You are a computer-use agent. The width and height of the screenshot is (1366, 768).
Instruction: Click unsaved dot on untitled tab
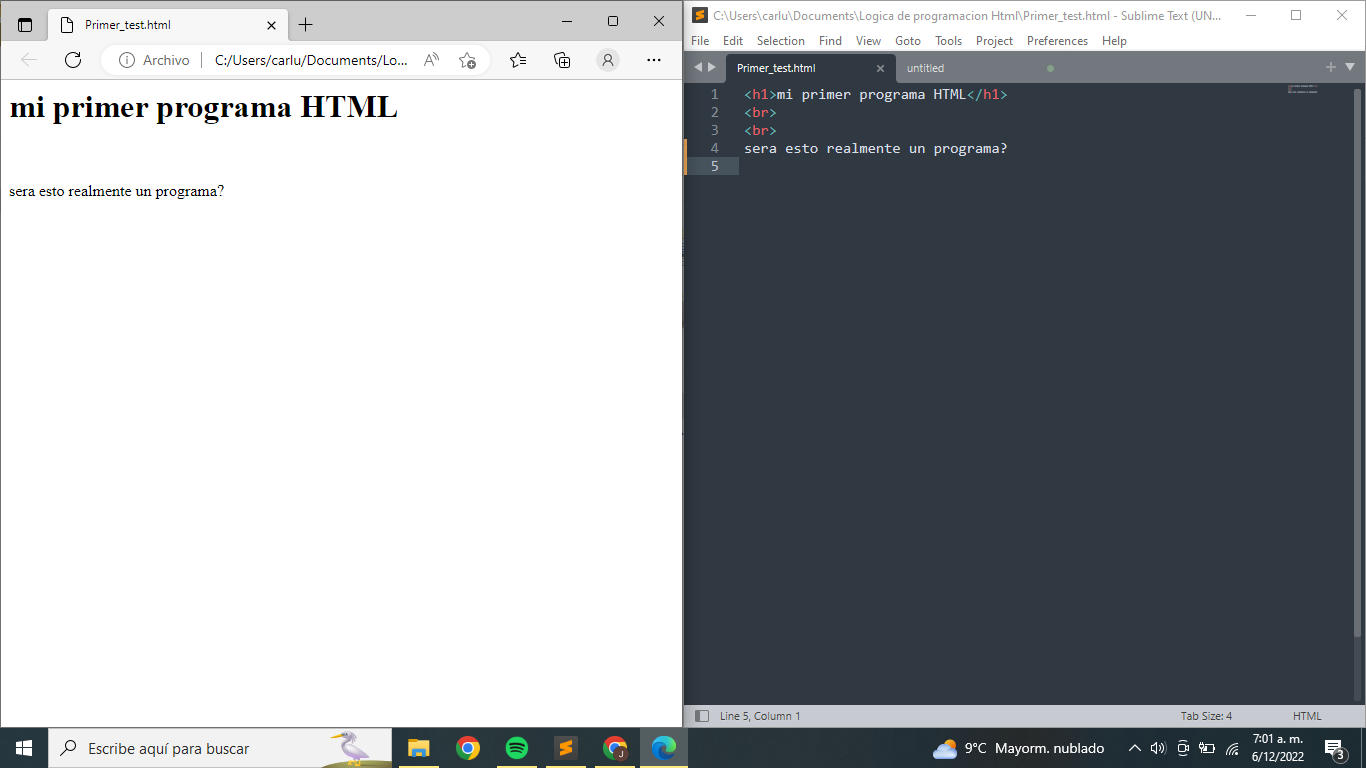(1050, 68)
